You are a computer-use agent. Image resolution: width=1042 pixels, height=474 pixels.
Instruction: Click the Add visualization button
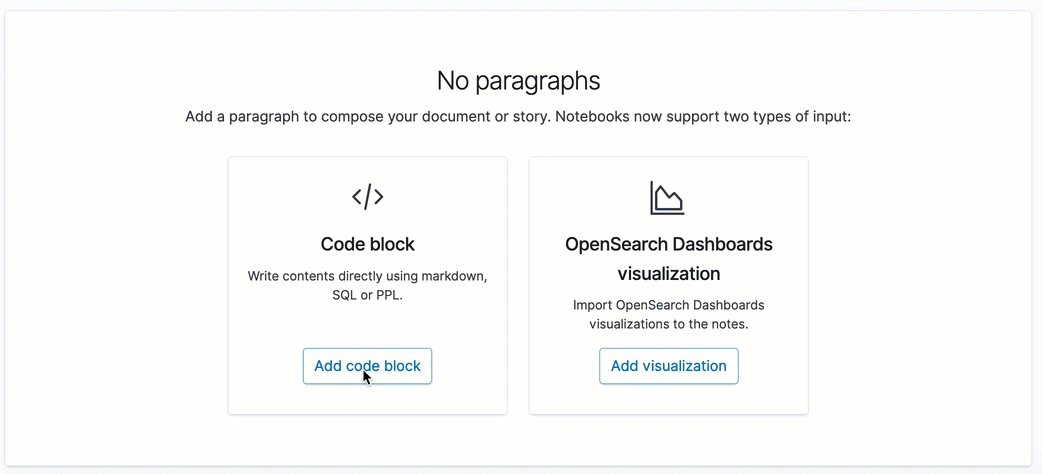tap(669, 366)
